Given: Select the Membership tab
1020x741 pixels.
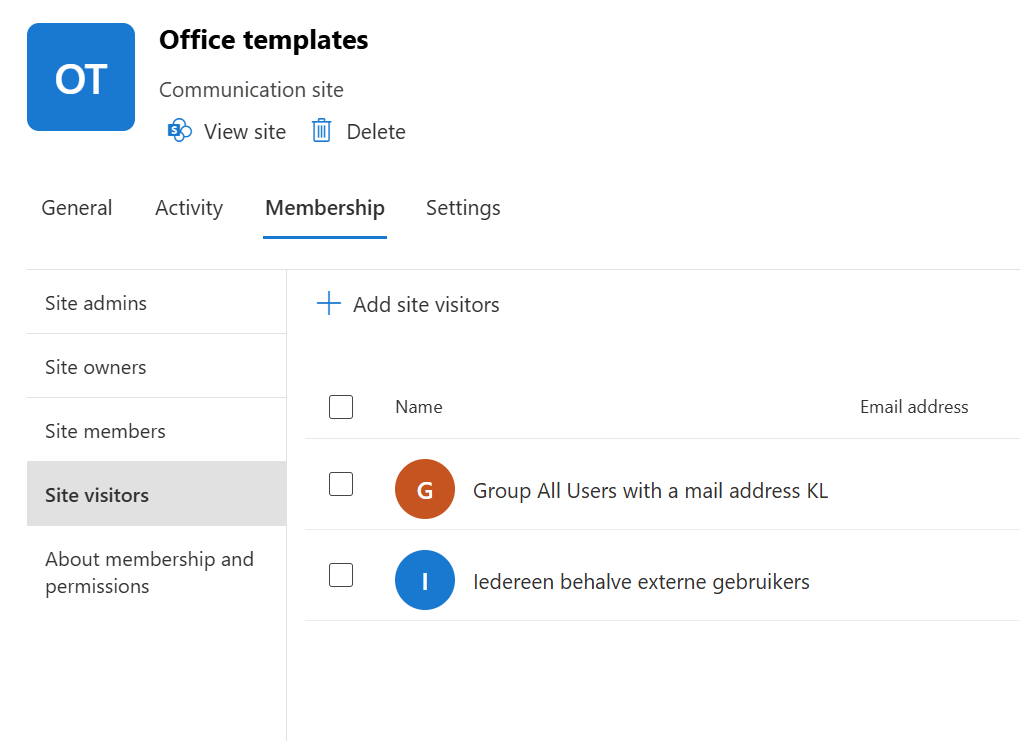Looking at the screenshot, I should 325,208.
